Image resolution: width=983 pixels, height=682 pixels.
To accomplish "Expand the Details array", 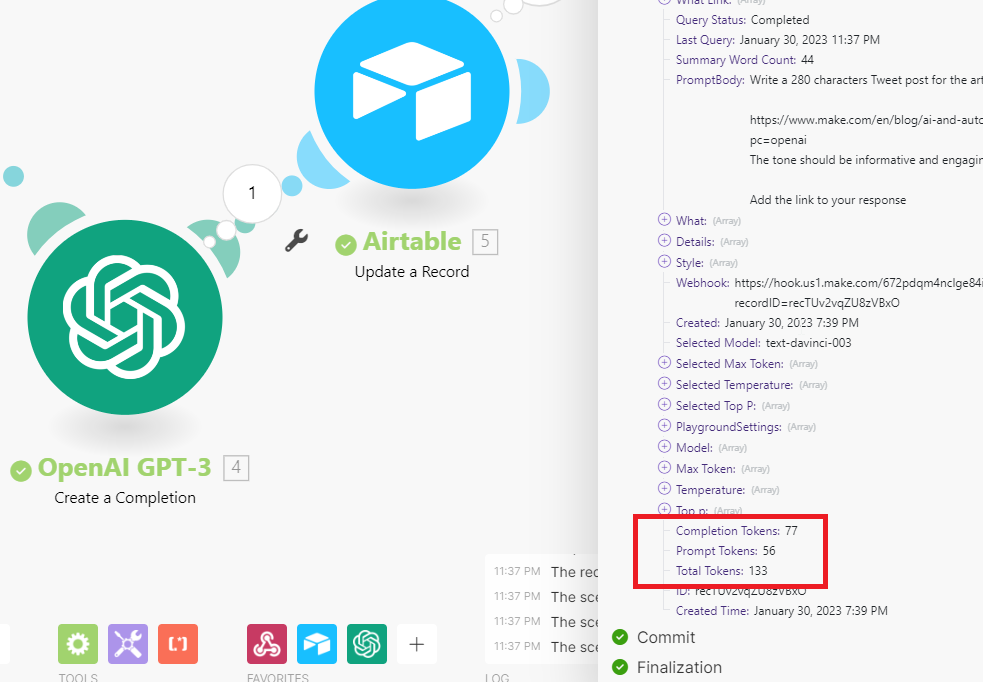I will click(x=665, y=241).
